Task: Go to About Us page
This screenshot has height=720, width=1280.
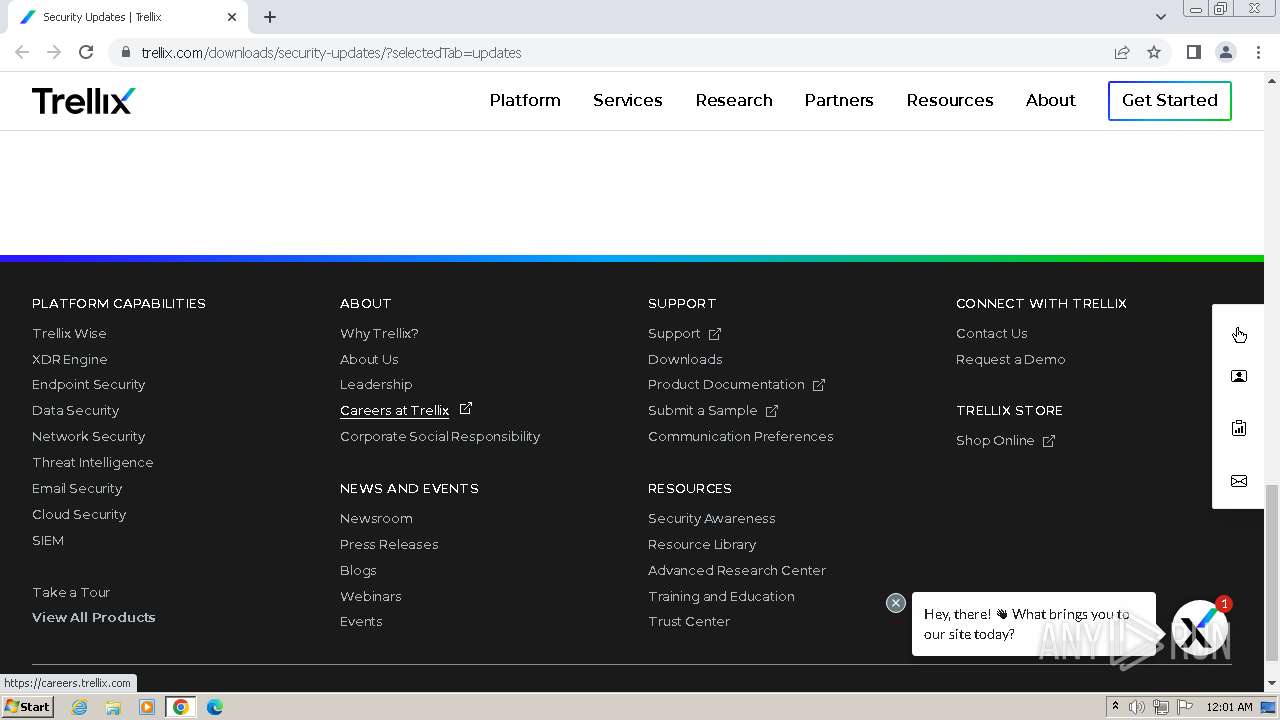Action: pos(369,359)
